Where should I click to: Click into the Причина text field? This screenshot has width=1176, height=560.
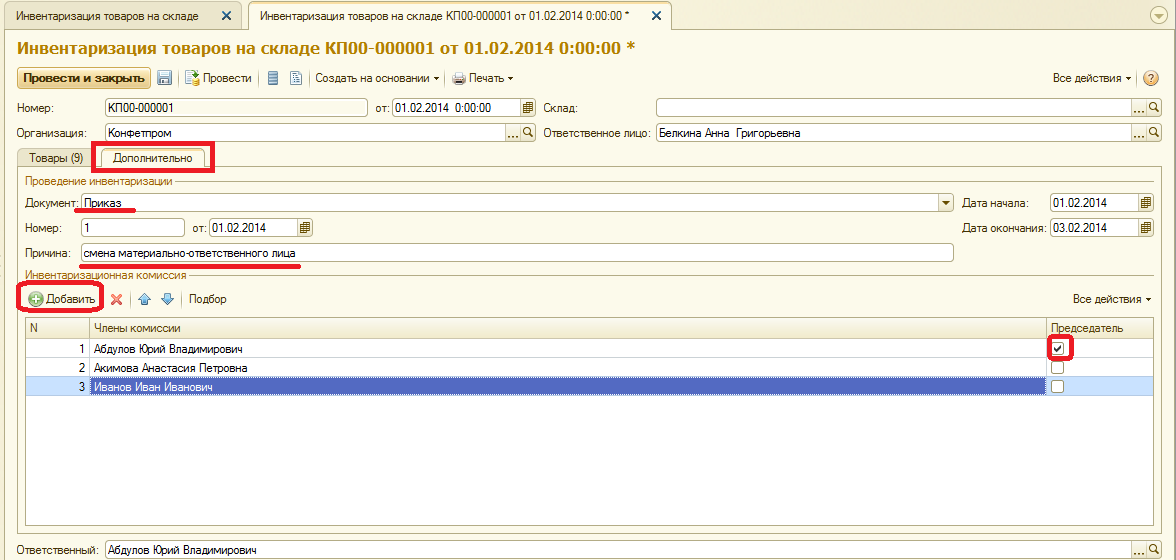coord(518,253)
